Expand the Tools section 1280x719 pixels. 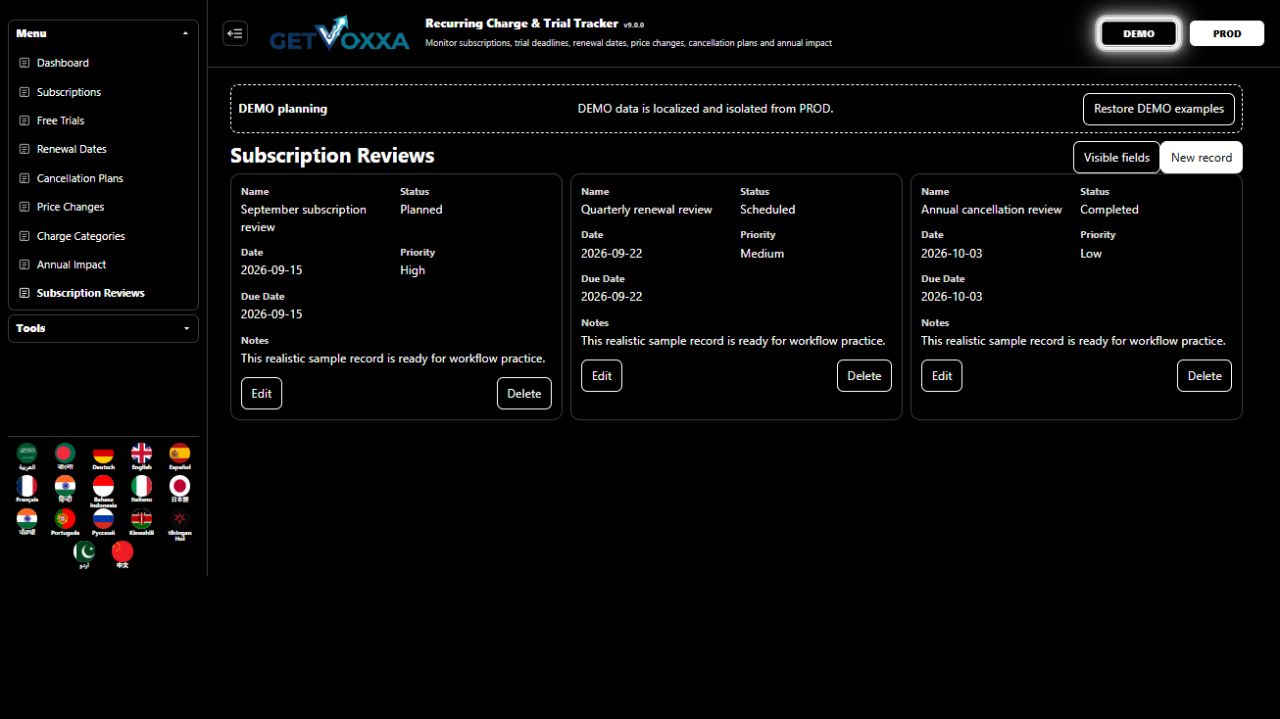tap(103, 328)
